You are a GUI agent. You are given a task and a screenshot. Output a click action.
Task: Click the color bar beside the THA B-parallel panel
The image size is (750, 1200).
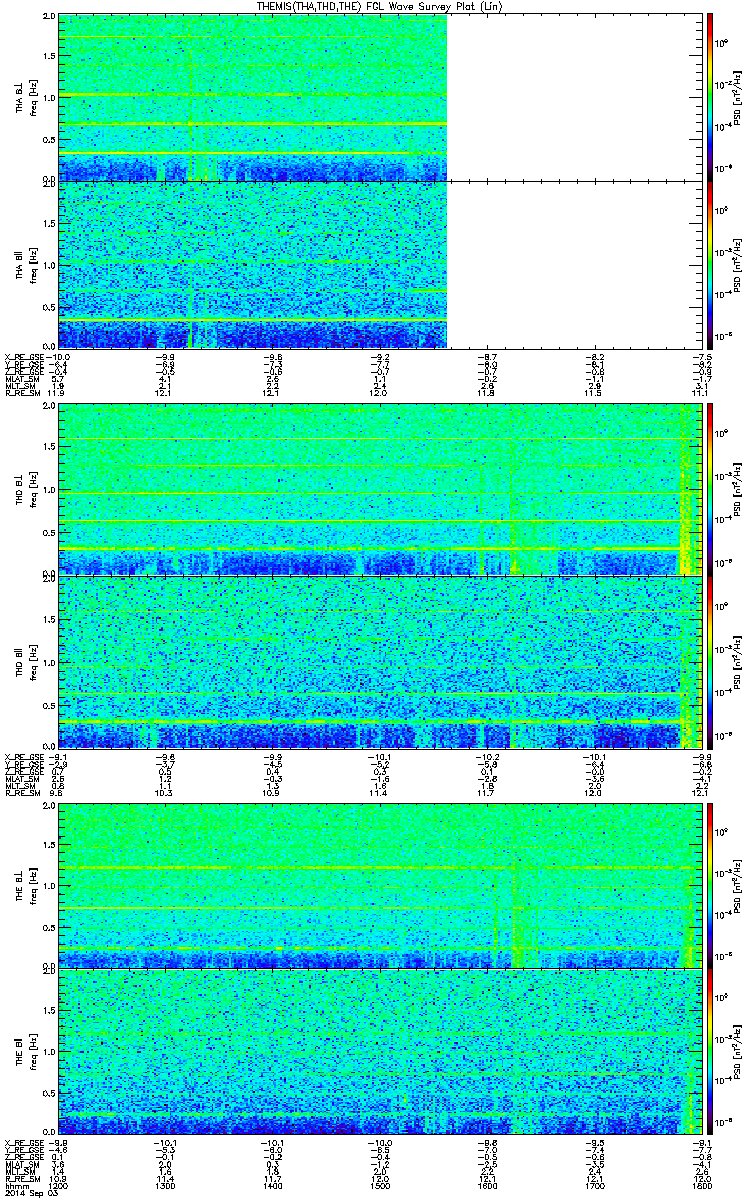pyautogui.click(x=710, y=264)
